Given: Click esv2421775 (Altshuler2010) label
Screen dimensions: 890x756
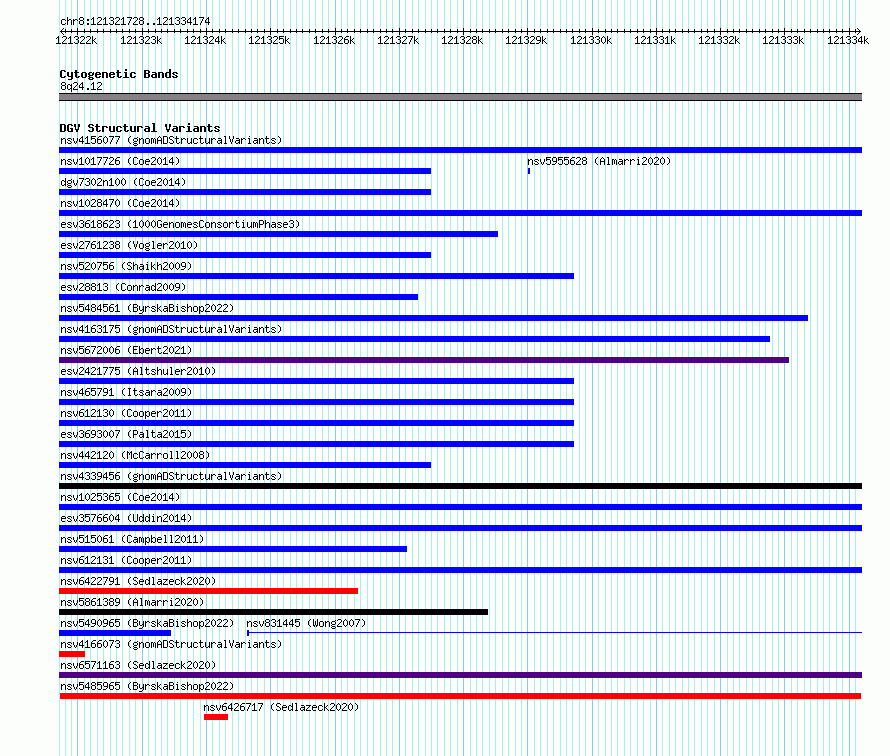Looking at the screenshot, I should pos(138,371).
